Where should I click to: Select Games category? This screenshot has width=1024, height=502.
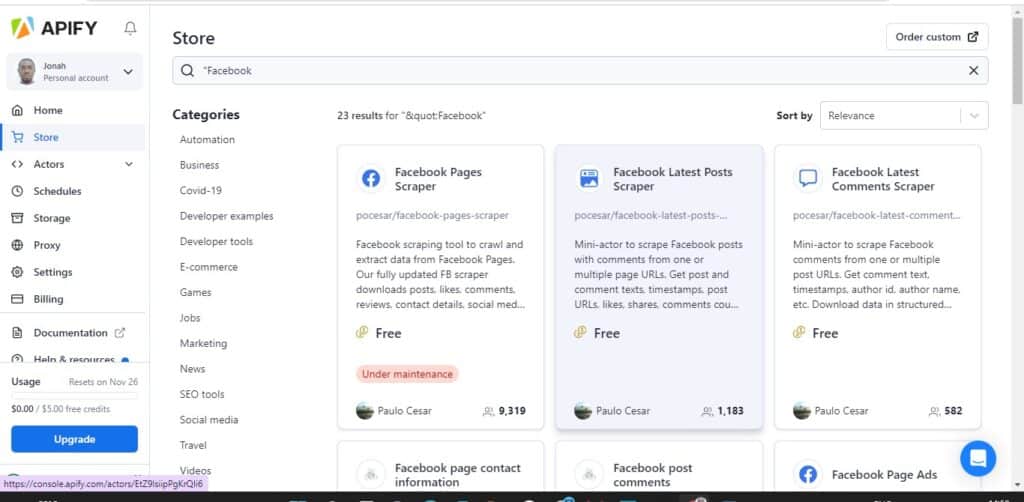(x=195, y=292)
